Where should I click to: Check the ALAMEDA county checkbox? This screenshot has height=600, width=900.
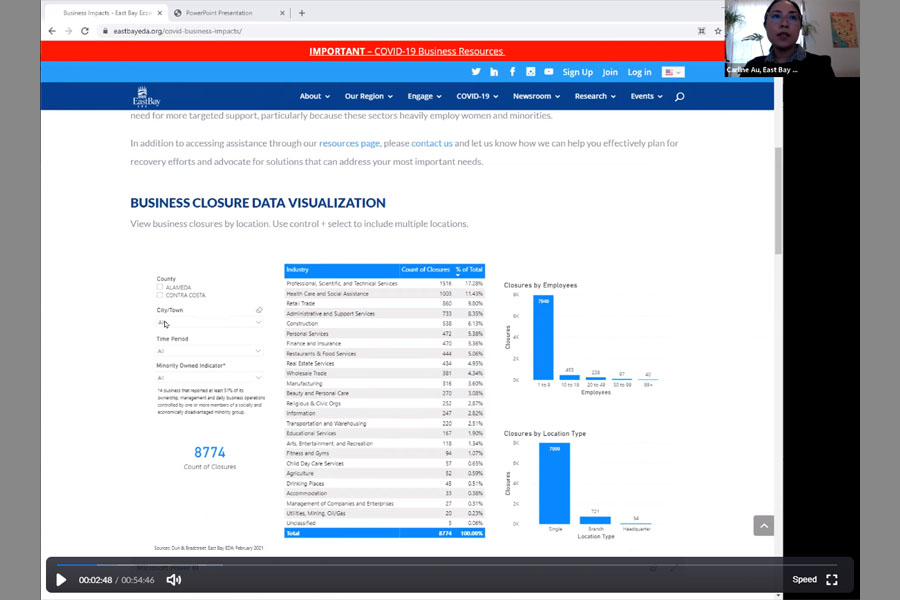(x=160, y=287)
